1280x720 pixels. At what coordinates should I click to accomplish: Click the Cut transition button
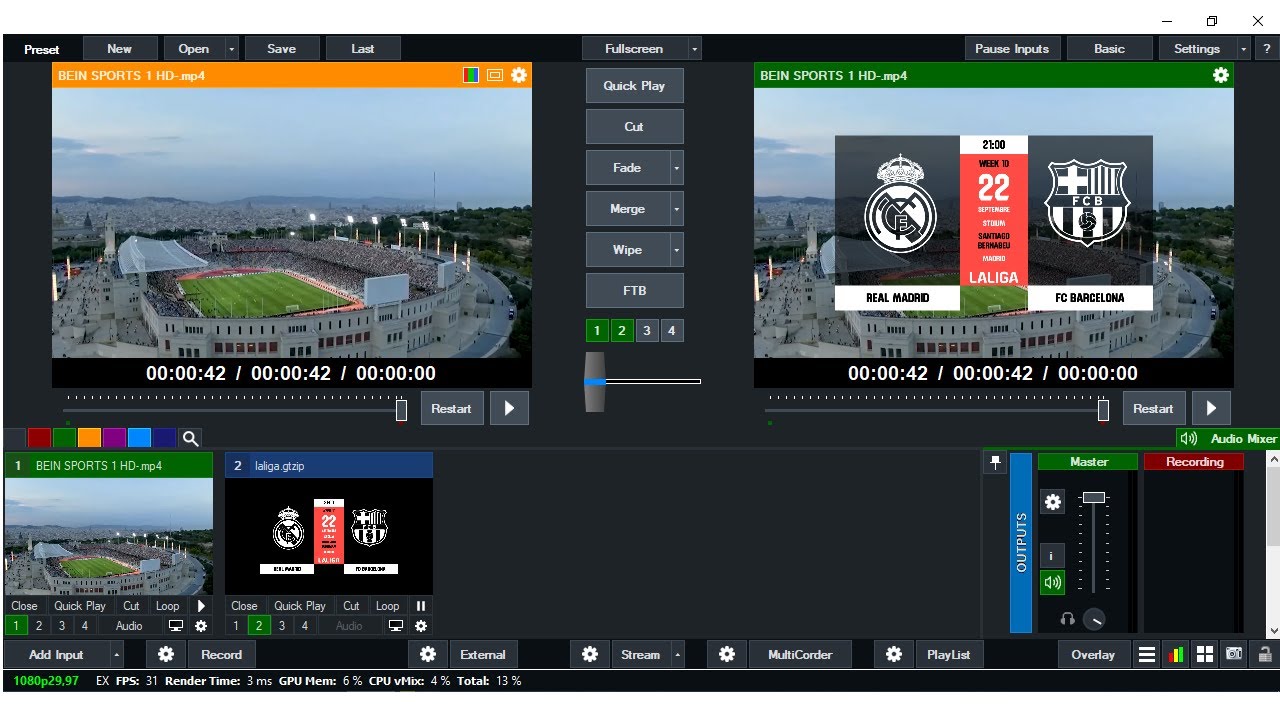click(x=634, y=127)
